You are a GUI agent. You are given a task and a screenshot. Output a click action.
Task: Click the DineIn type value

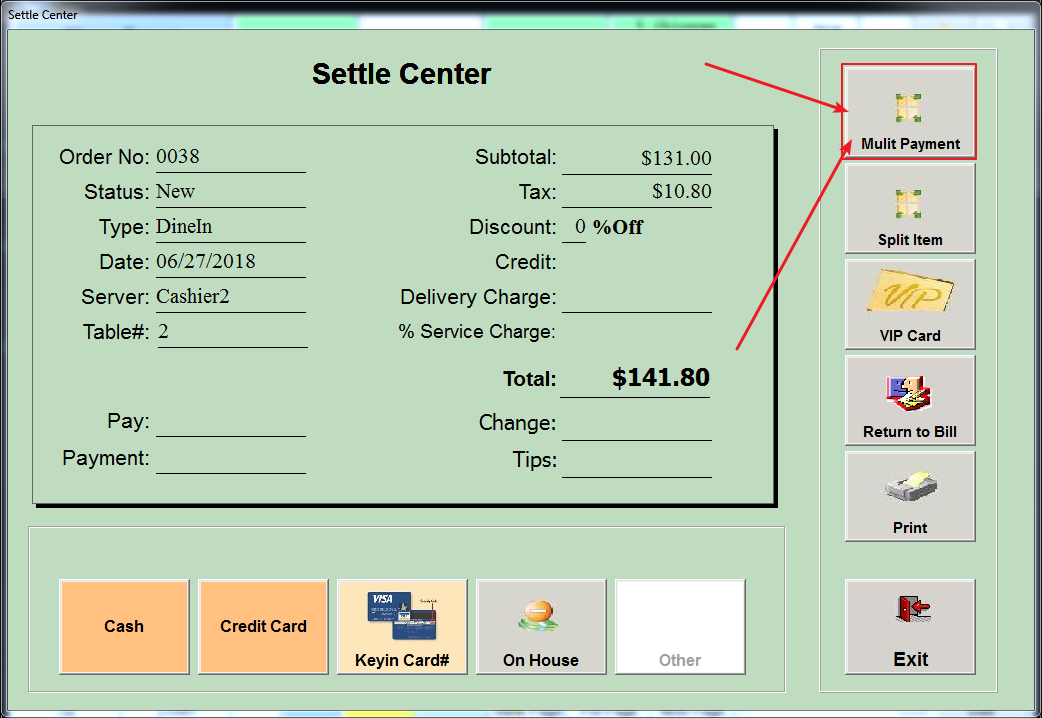(x=184, y=227)
